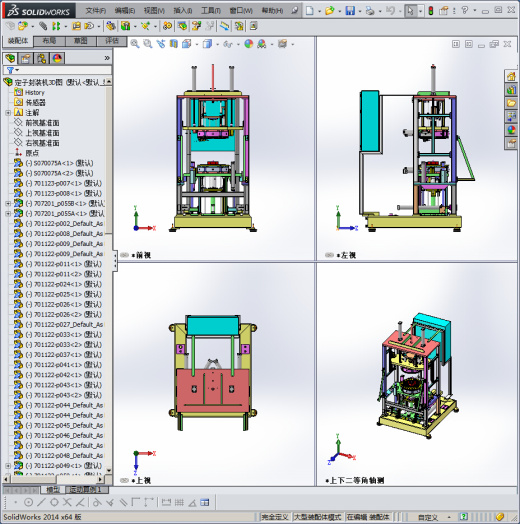Expand the 707201_p055B component node
The width and height of the screenshot is (520, 524).
8,203
